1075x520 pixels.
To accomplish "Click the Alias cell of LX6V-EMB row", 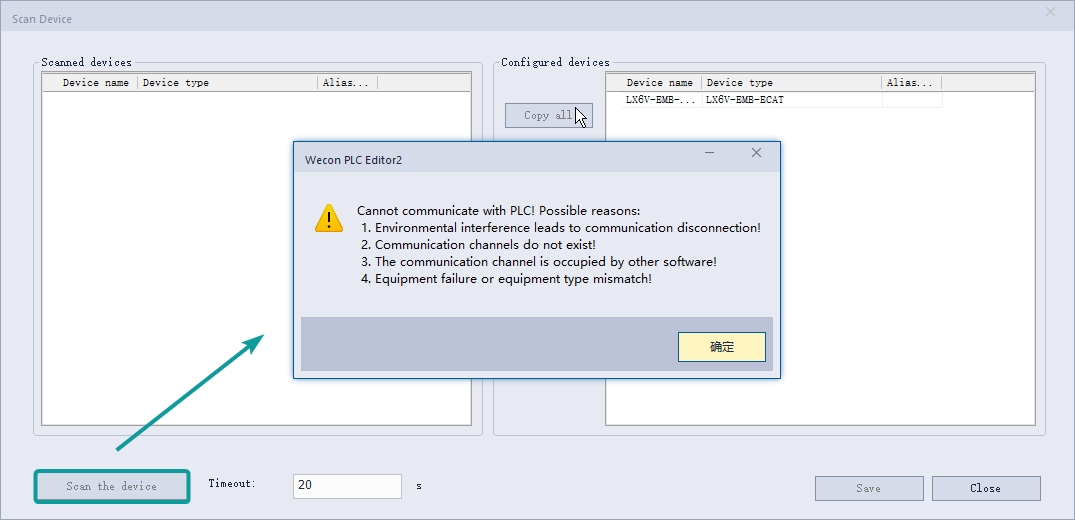I will 911,100.
